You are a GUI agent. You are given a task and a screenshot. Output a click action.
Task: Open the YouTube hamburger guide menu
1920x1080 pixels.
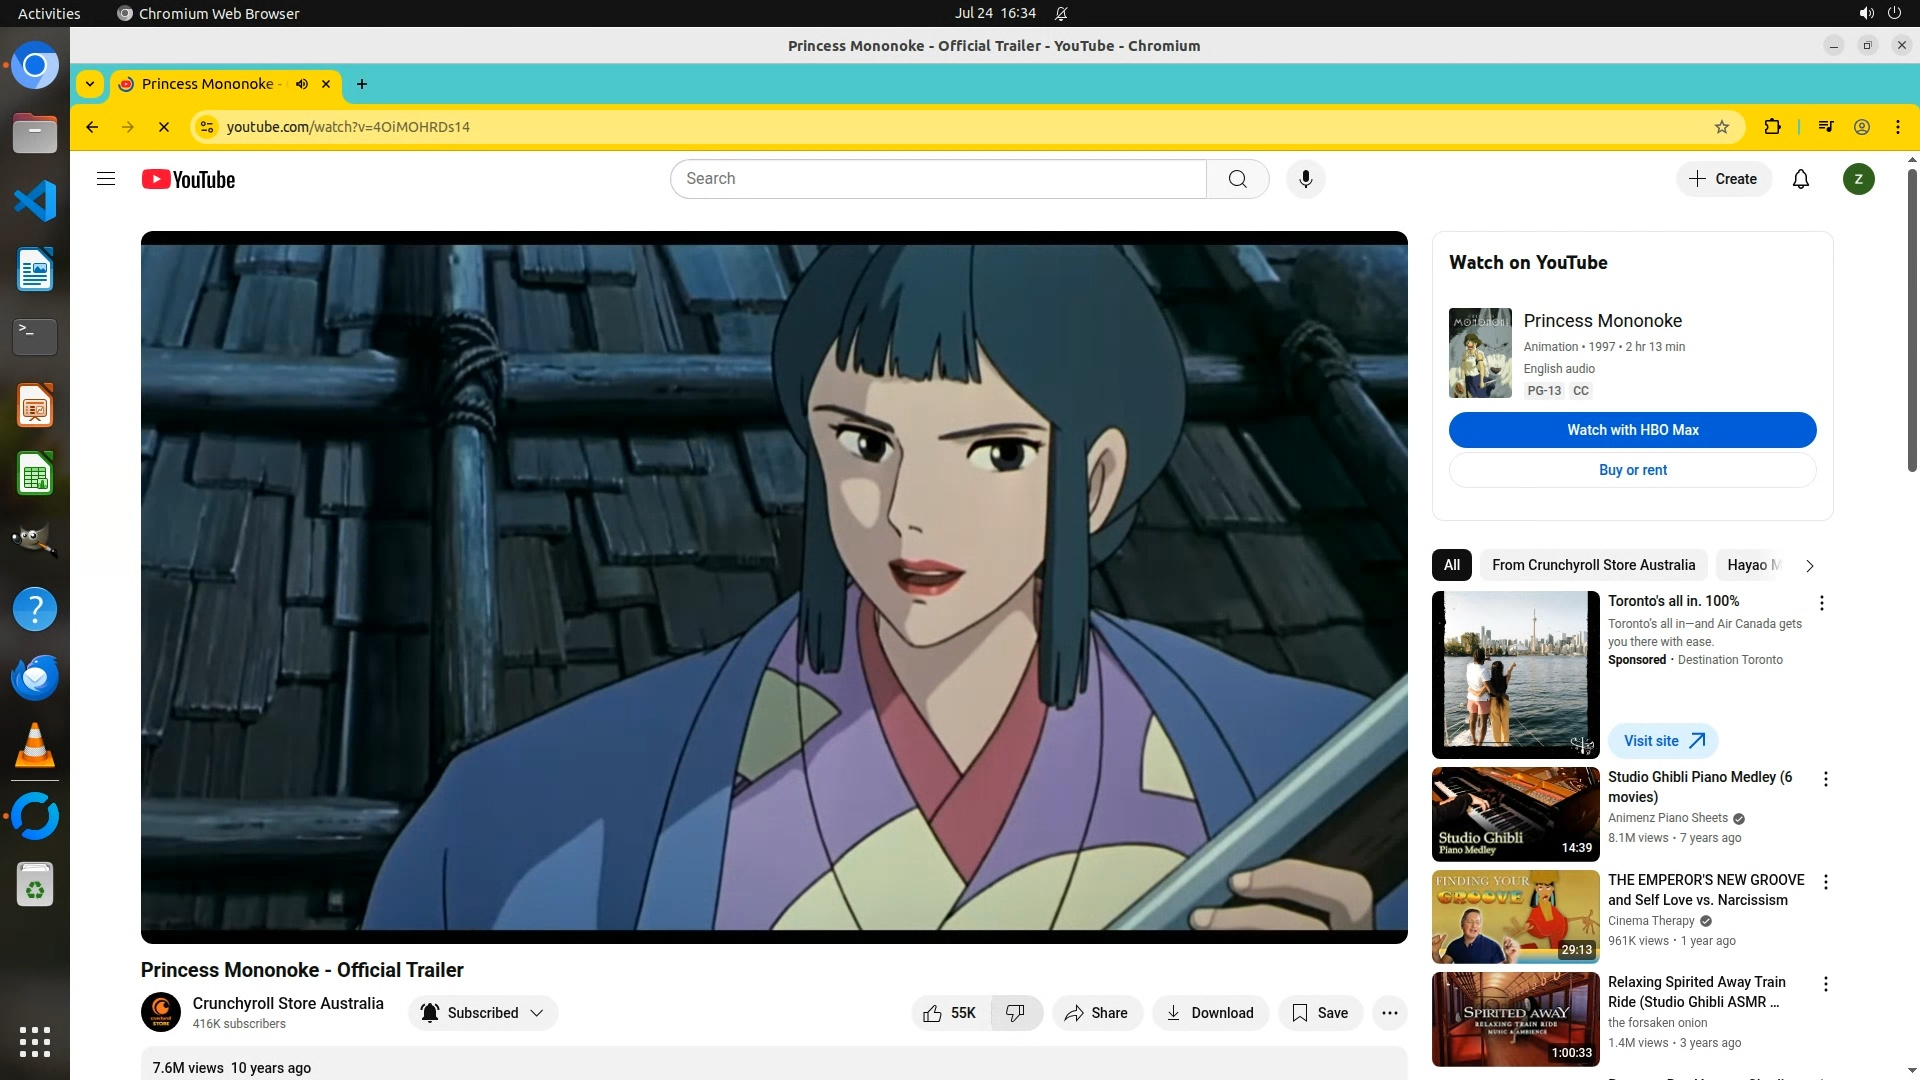pyautogui.click(x=106, y=179)
